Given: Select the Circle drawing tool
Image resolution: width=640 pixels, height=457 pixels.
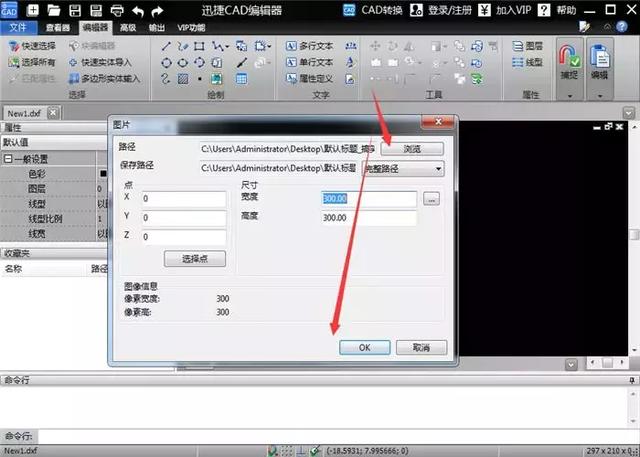Looking at the screenshot, I should (166, 62).
